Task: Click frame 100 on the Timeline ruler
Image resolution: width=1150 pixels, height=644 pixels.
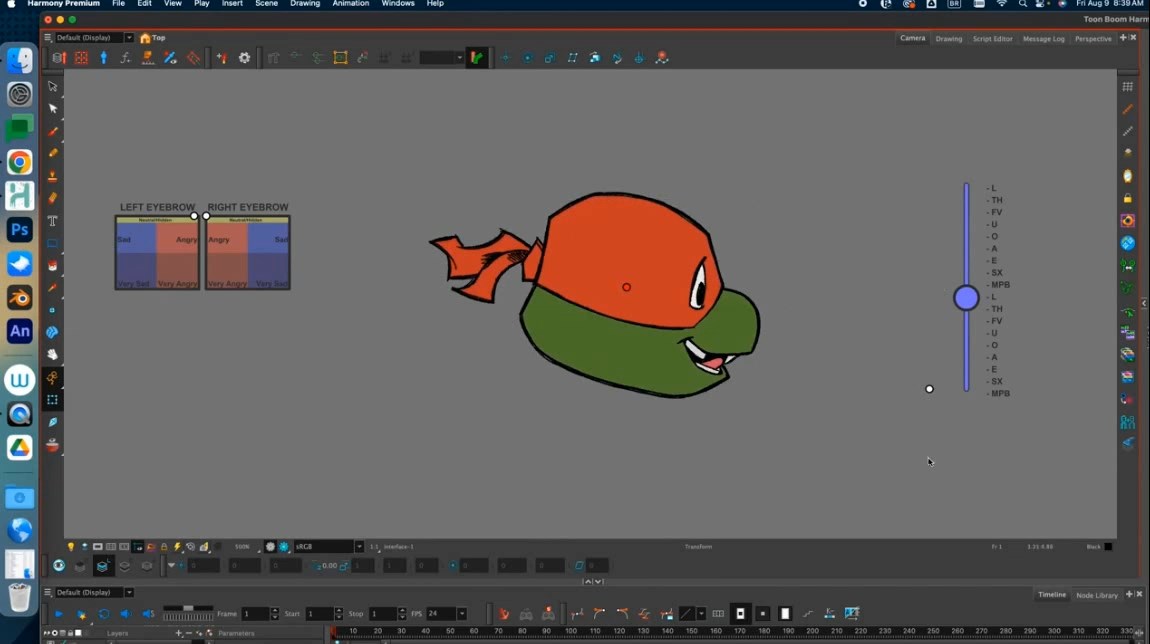Action: pyautogui.click(x=571, y=631)
